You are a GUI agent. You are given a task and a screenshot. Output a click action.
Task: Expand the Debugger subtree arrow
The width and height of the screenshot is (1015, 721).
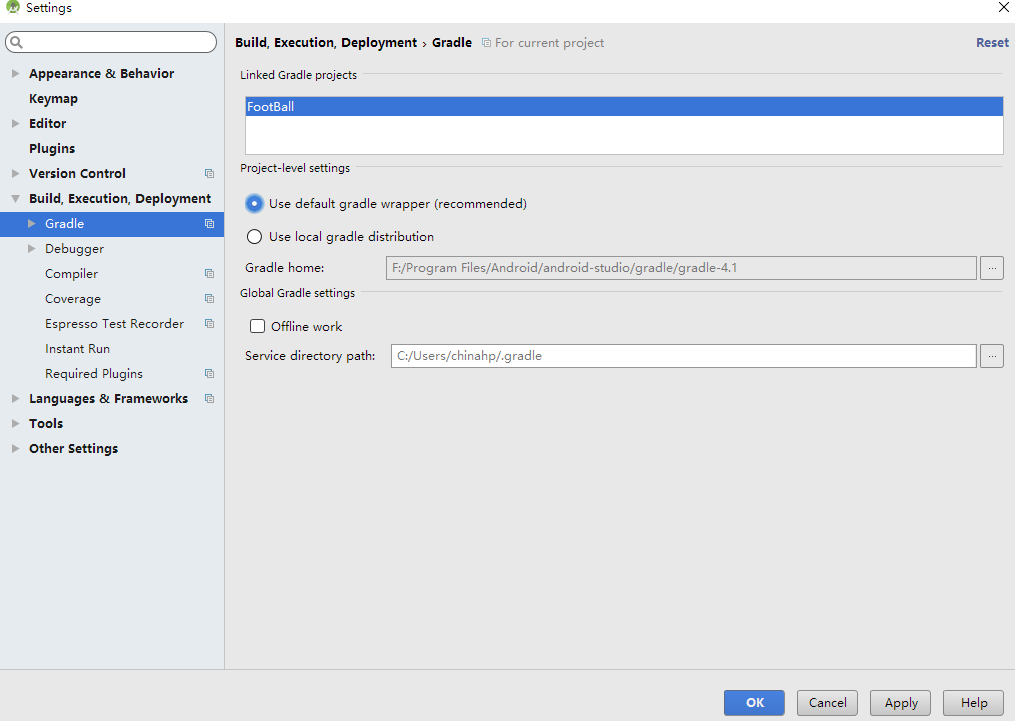point(32,249)
